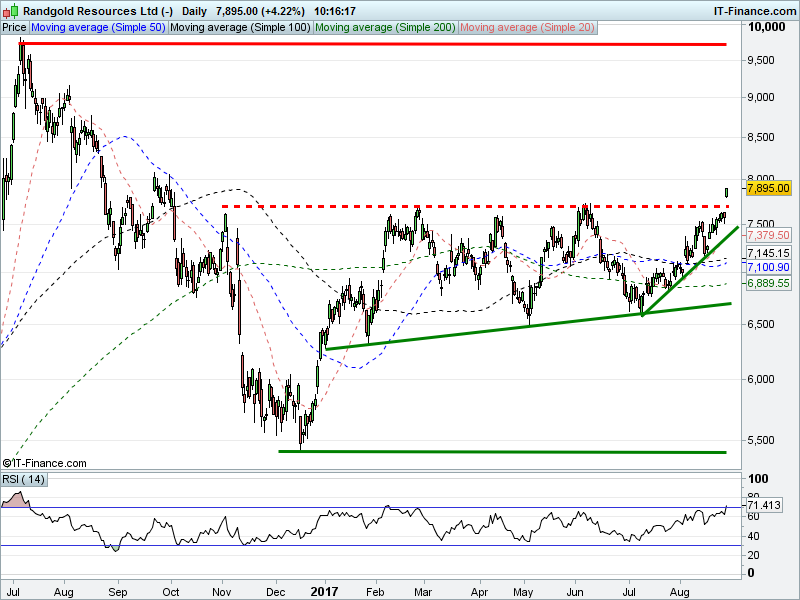
Task: Click the blue 7,100.90 value tag
Action: [x=768, y=267]
